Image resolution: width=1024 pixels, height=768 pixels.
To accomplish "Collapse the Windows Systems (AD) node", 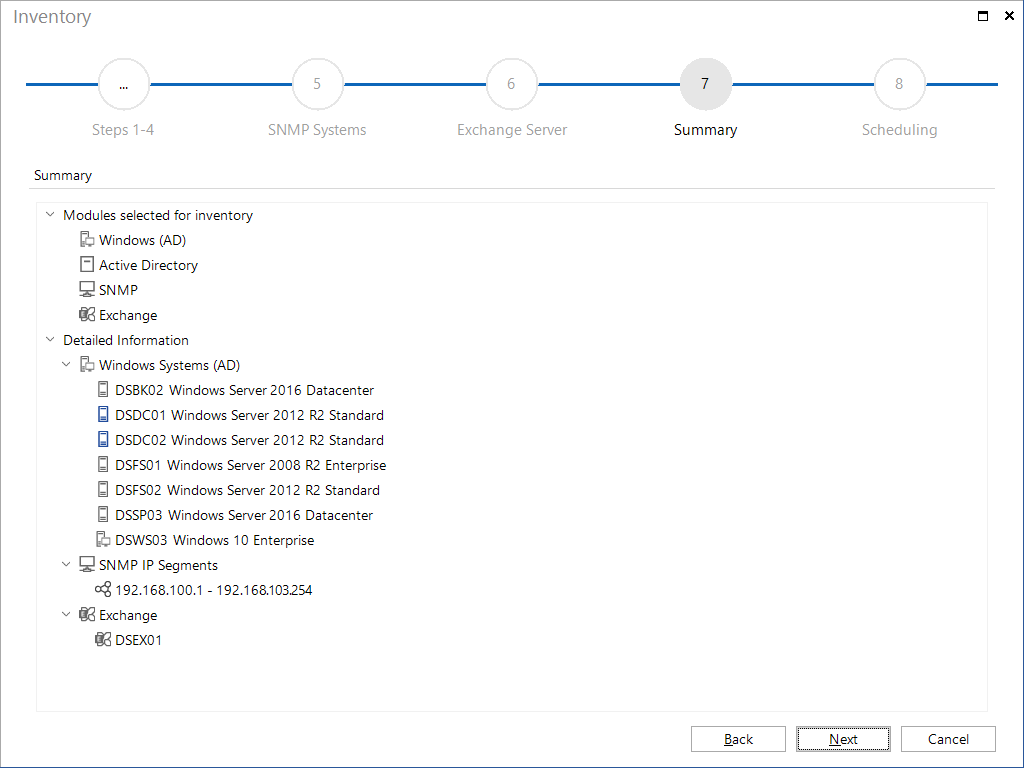I will (x=66, y=364).
